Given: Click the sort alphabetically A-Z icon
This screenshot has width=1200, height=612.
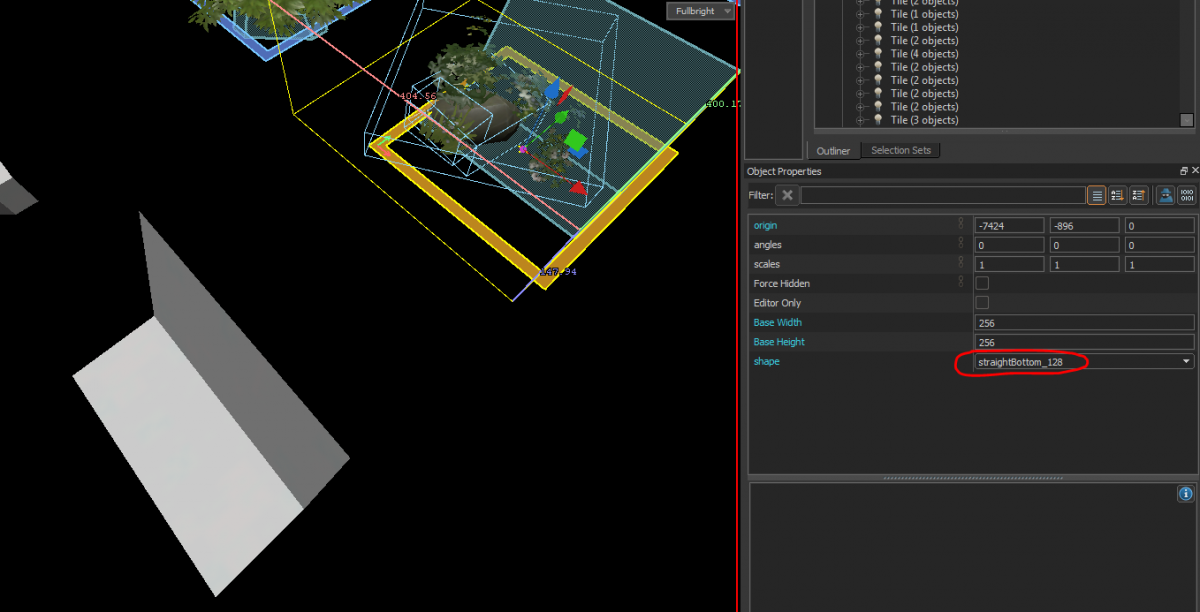Looking at the screenshot, I should pyautogui.click(x=1118, y=195).
